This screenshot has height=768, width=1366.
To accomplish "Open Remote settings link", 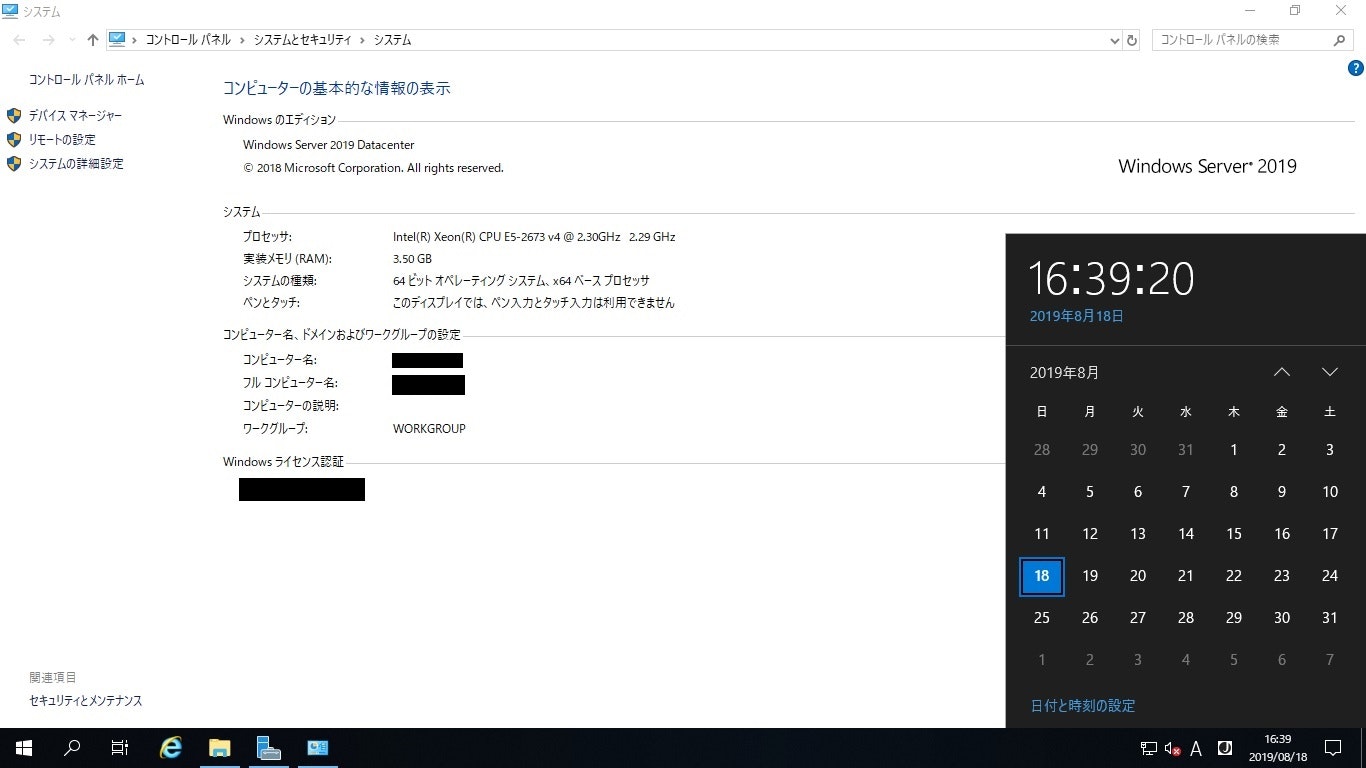I will pos(62,140).
